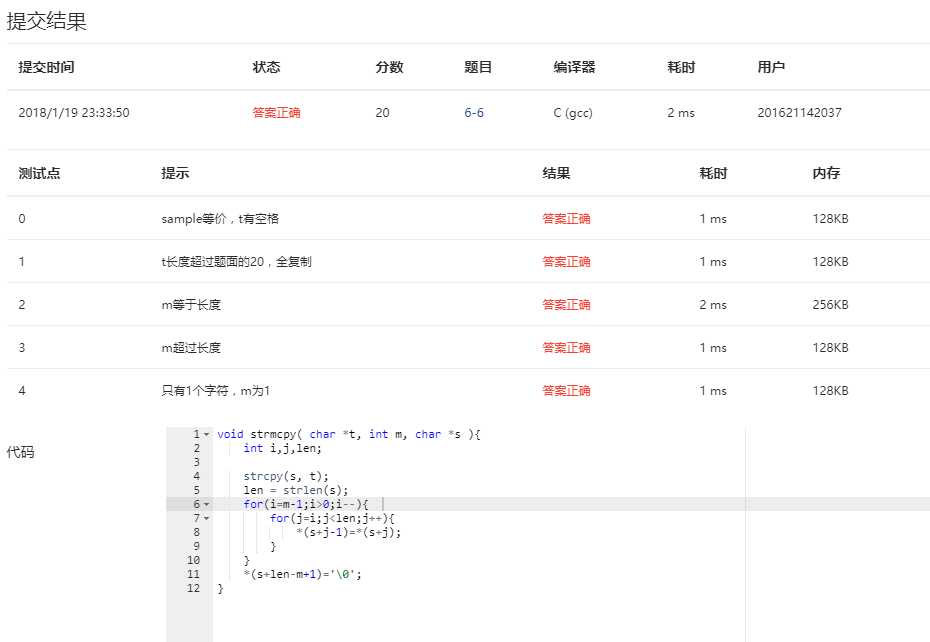Click the 2 ms time for test point 2
This screenshot has width=930, height=642.
point(713,305)
